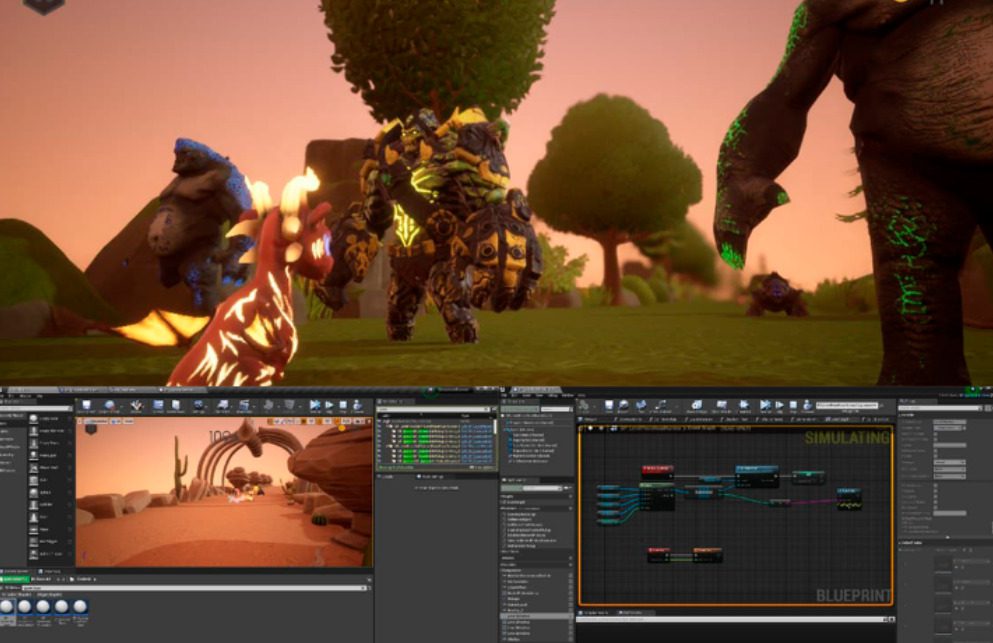Stop the simulation in the level editor toolbar
The height and width of the screenshot is (643, 993).
click(x=343, y=405)
